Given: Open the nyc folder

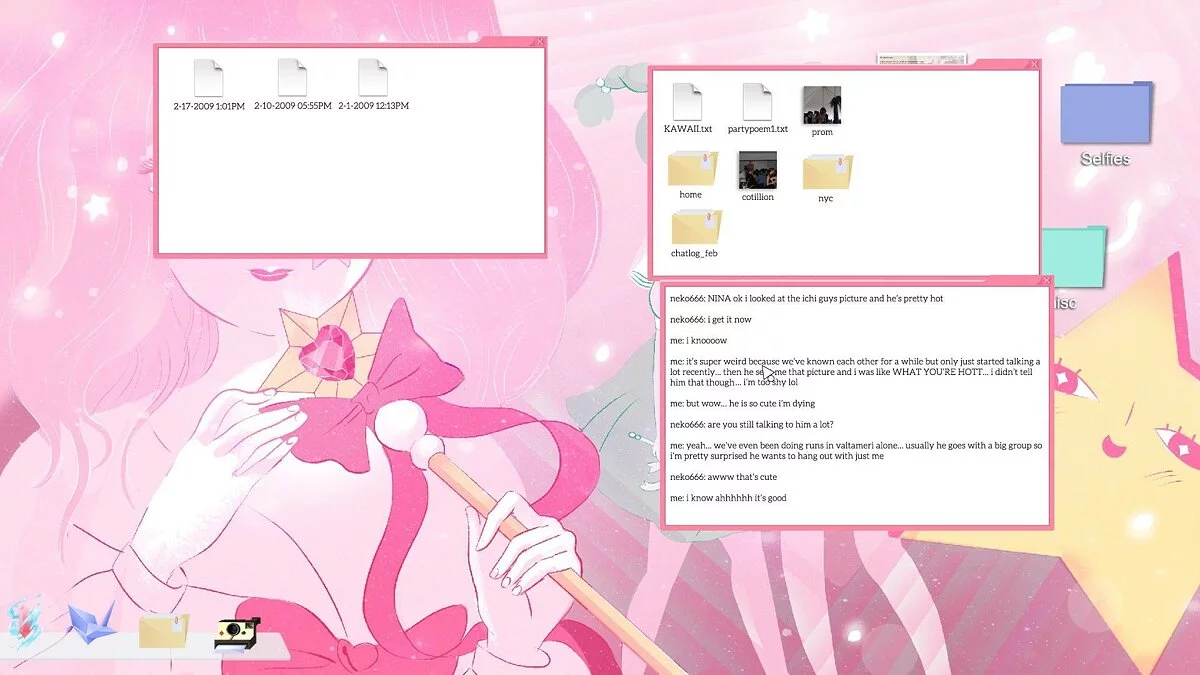Looking at the screenshot, I should pyautogui.click(x=826, y=178).
